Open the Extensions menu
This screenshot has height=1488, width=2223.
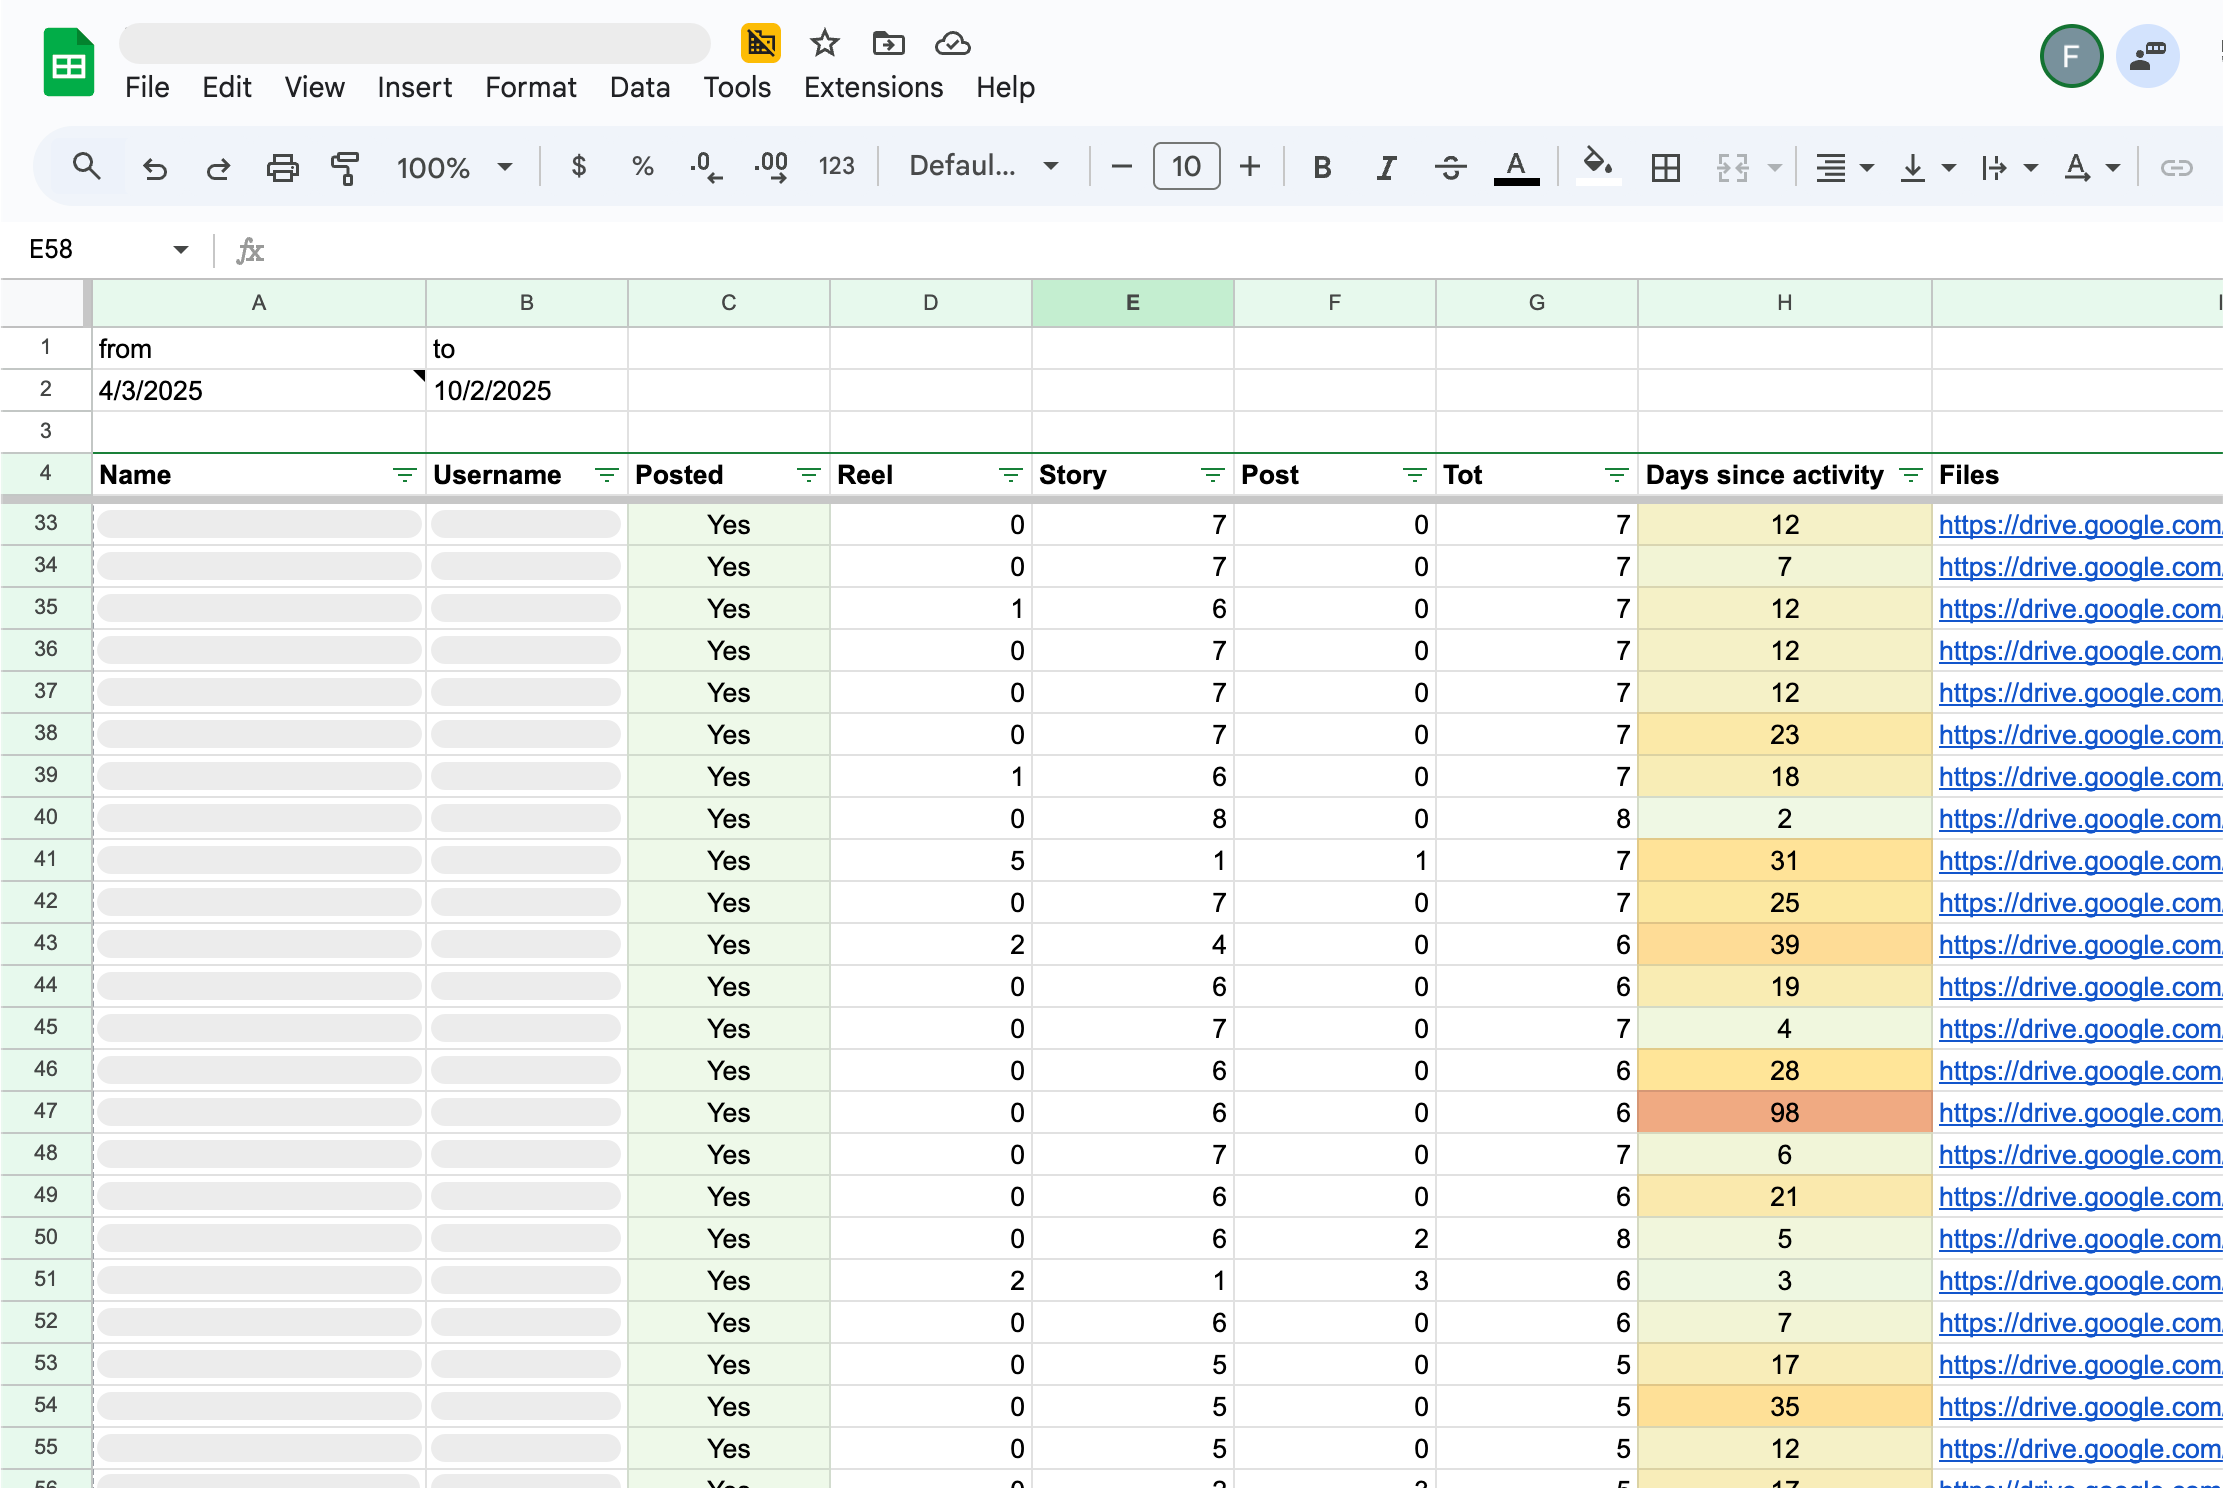[x=873, y=88]
